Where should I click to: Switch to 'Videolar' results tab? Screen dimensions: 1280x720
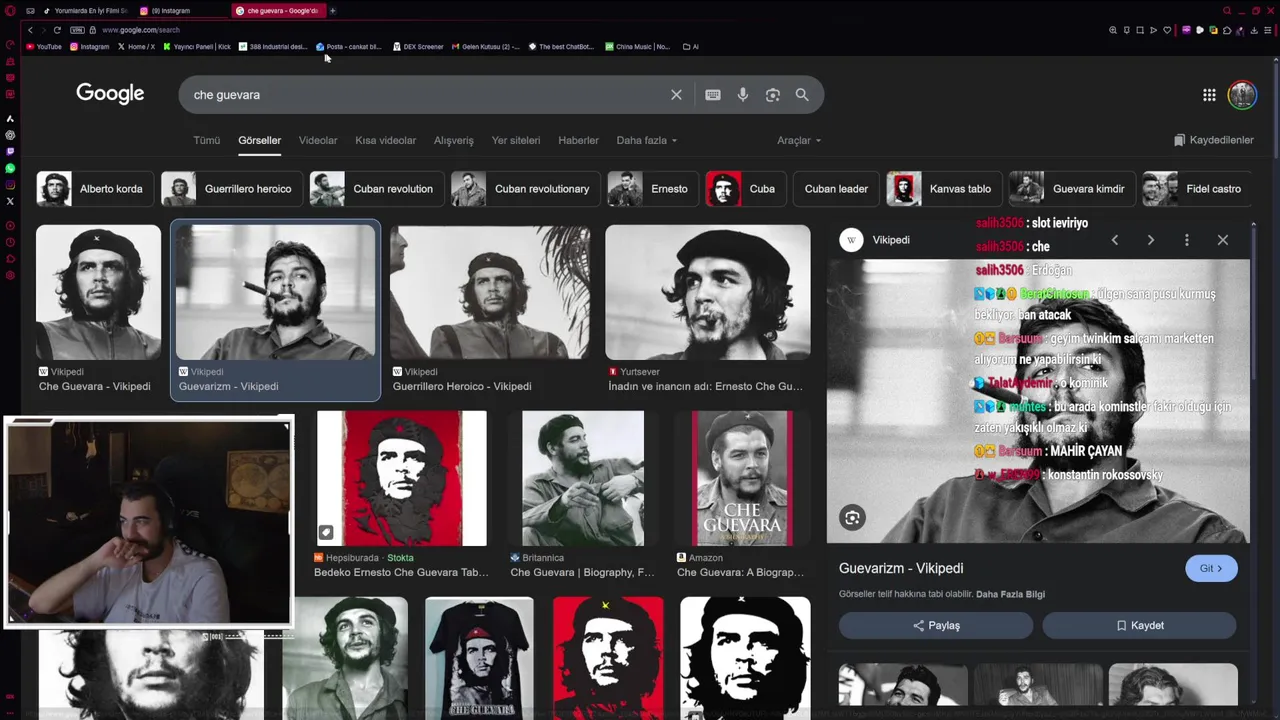(x=318, y=140)
